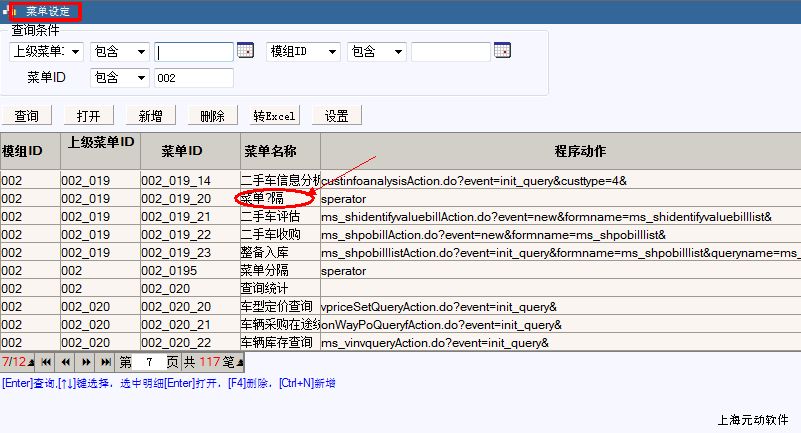Screen dimensions: 801x433
Task: Open the 包含 dropdown next to 模组ID
Action: pyautogui.click(x=376, y=51)
